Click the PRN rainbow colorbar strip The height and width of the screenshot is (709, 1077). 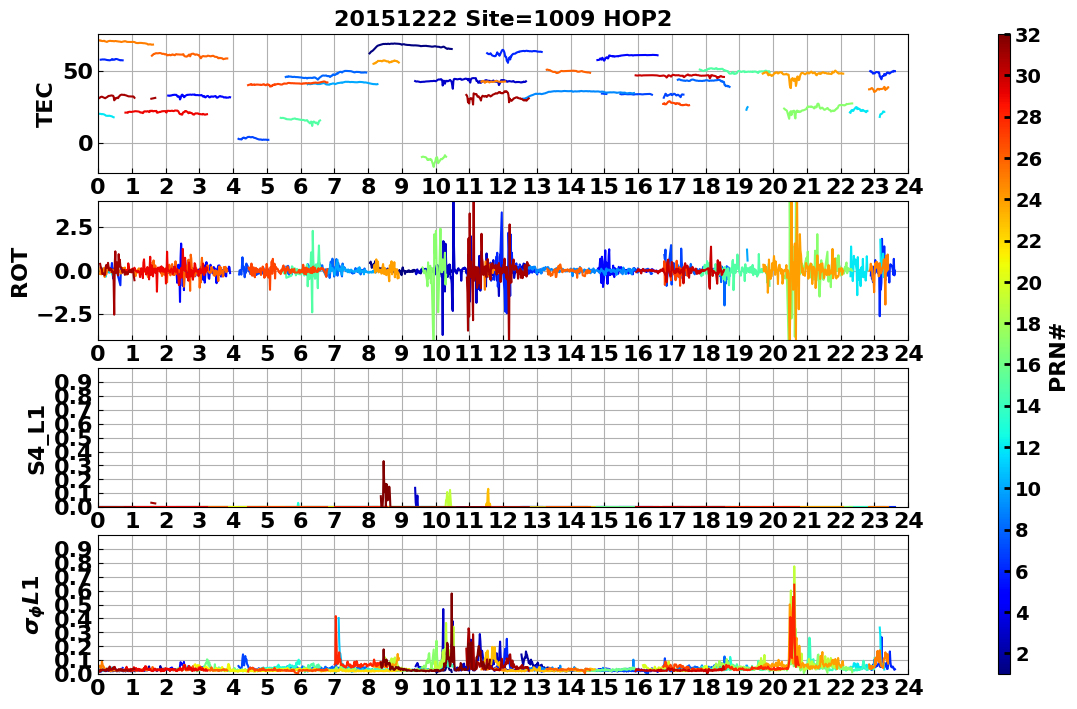[x=1004, y=354]
